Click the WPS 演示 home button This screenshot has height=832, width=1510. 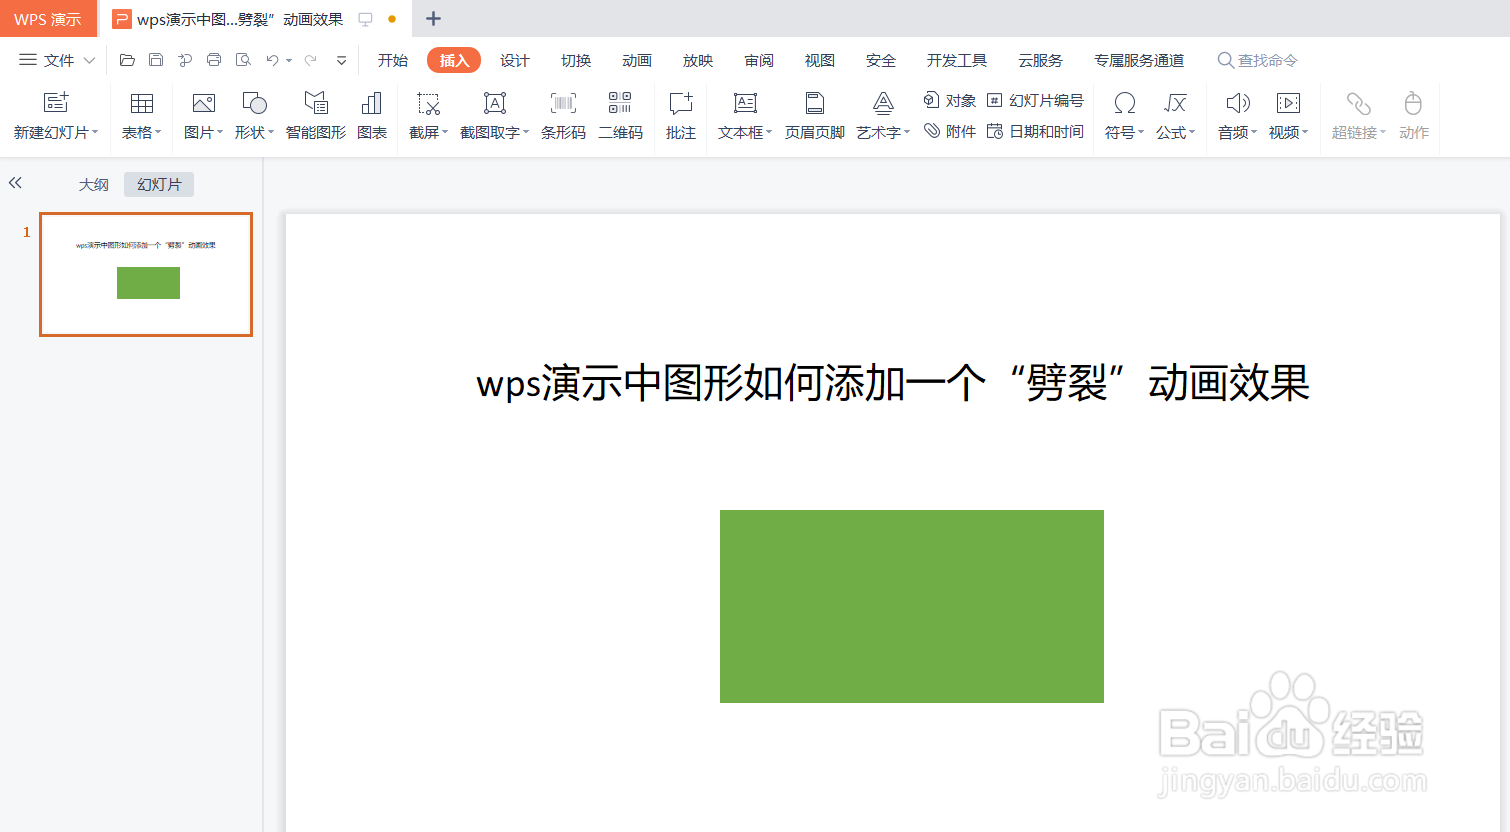[x=48, y=19]
